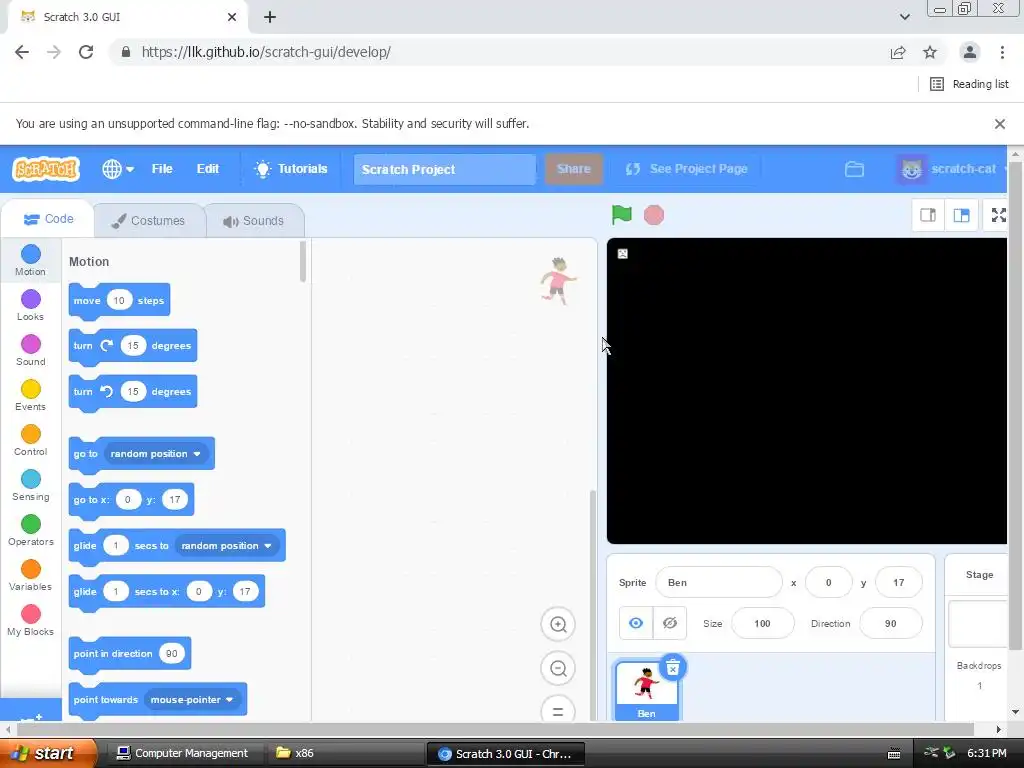This screenshot has height=768, width=1024.
Task: Switch to Computer Management taskbar window
Action: click(x=184, y=753)
